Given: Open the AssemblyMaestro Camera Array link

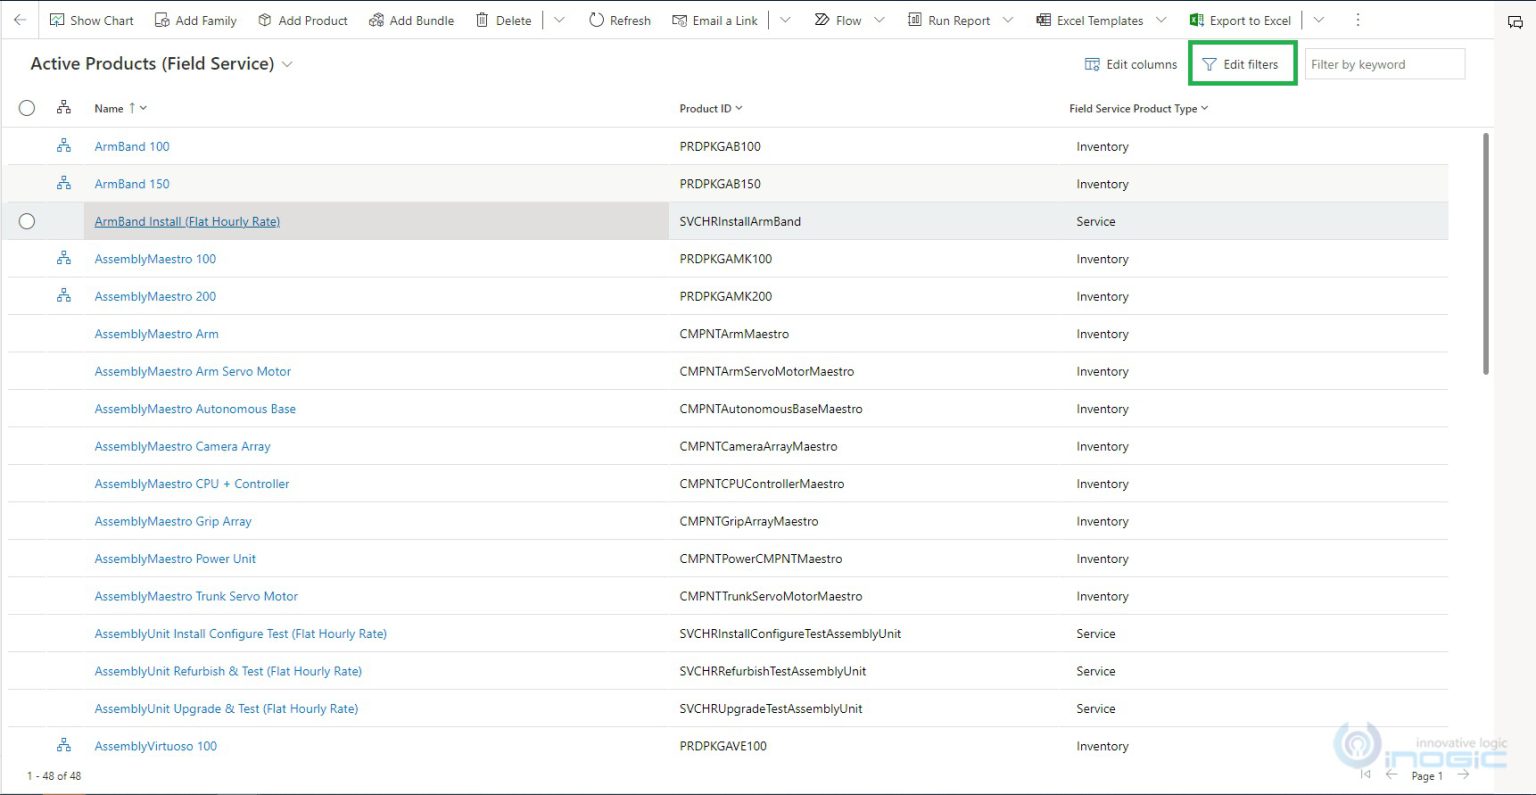Looking at the screenshot, I should pyautogui.click(x=182, y=446).
